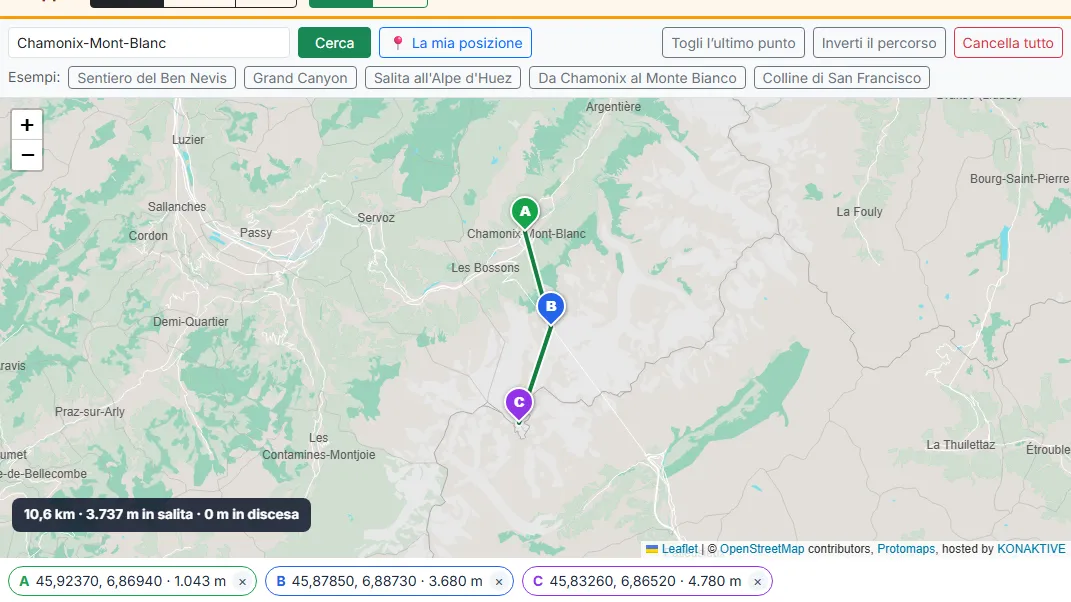Image resolution: width=1071 pixels, height=602 pixels.
Task: Click the Passy map label
Action: tap(255, 233)
